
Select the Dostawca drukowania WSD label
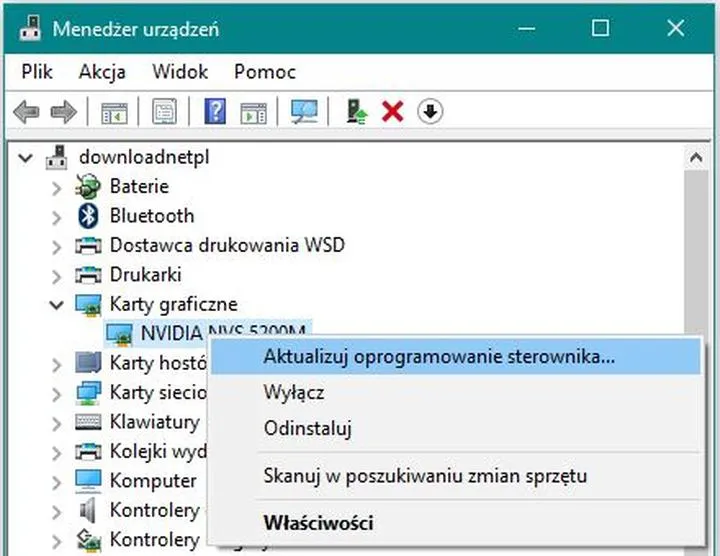click(x=227, y=245)
